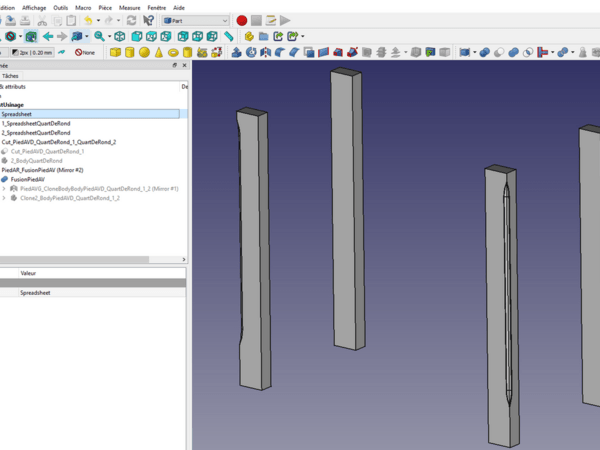Switch to the Tâches tab
The image size is (600, 450).
click(x=10, y=75)
